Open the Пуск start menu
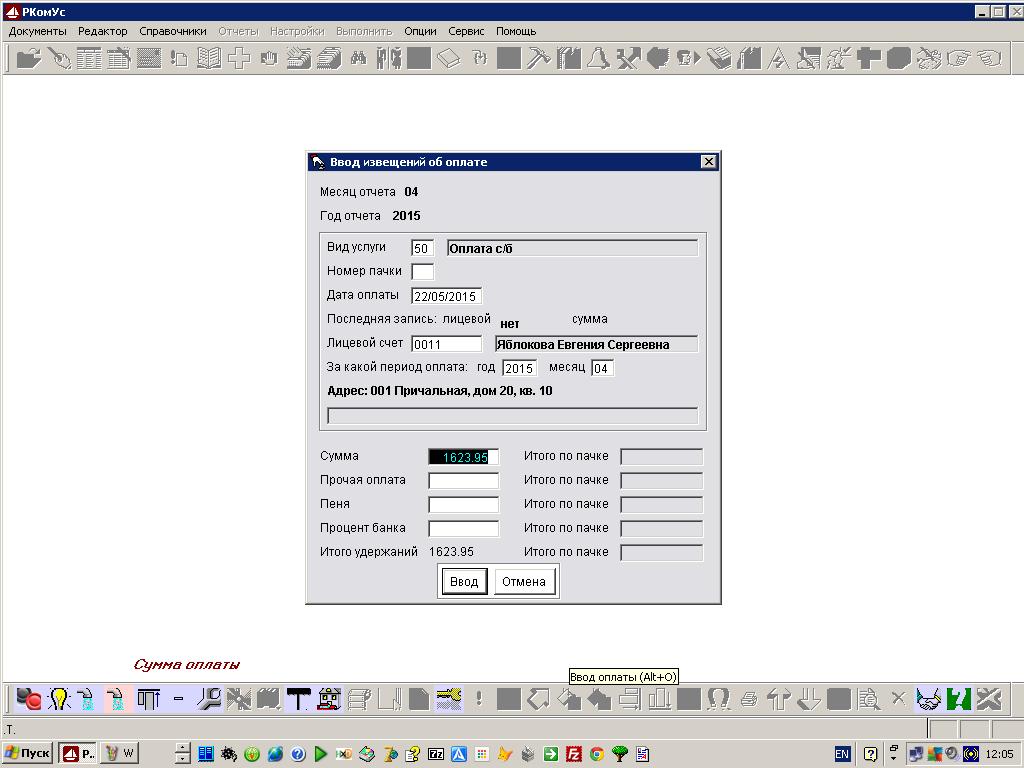Viewport: 1024px width, 768px height. coord(28,753)
